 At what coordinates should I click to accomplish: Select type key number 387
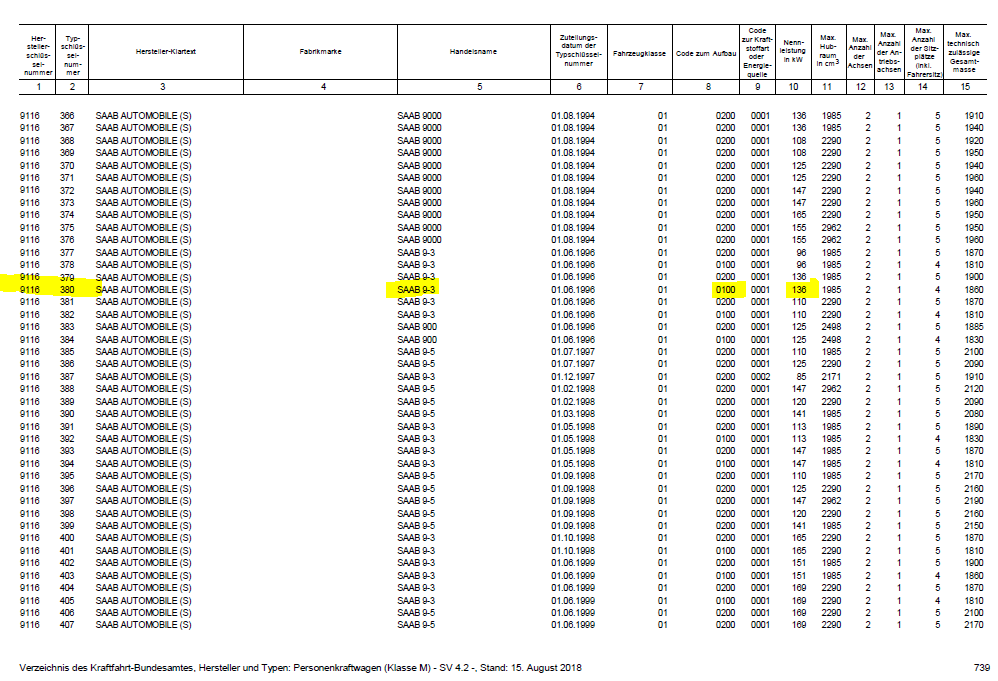pos(67,377)
